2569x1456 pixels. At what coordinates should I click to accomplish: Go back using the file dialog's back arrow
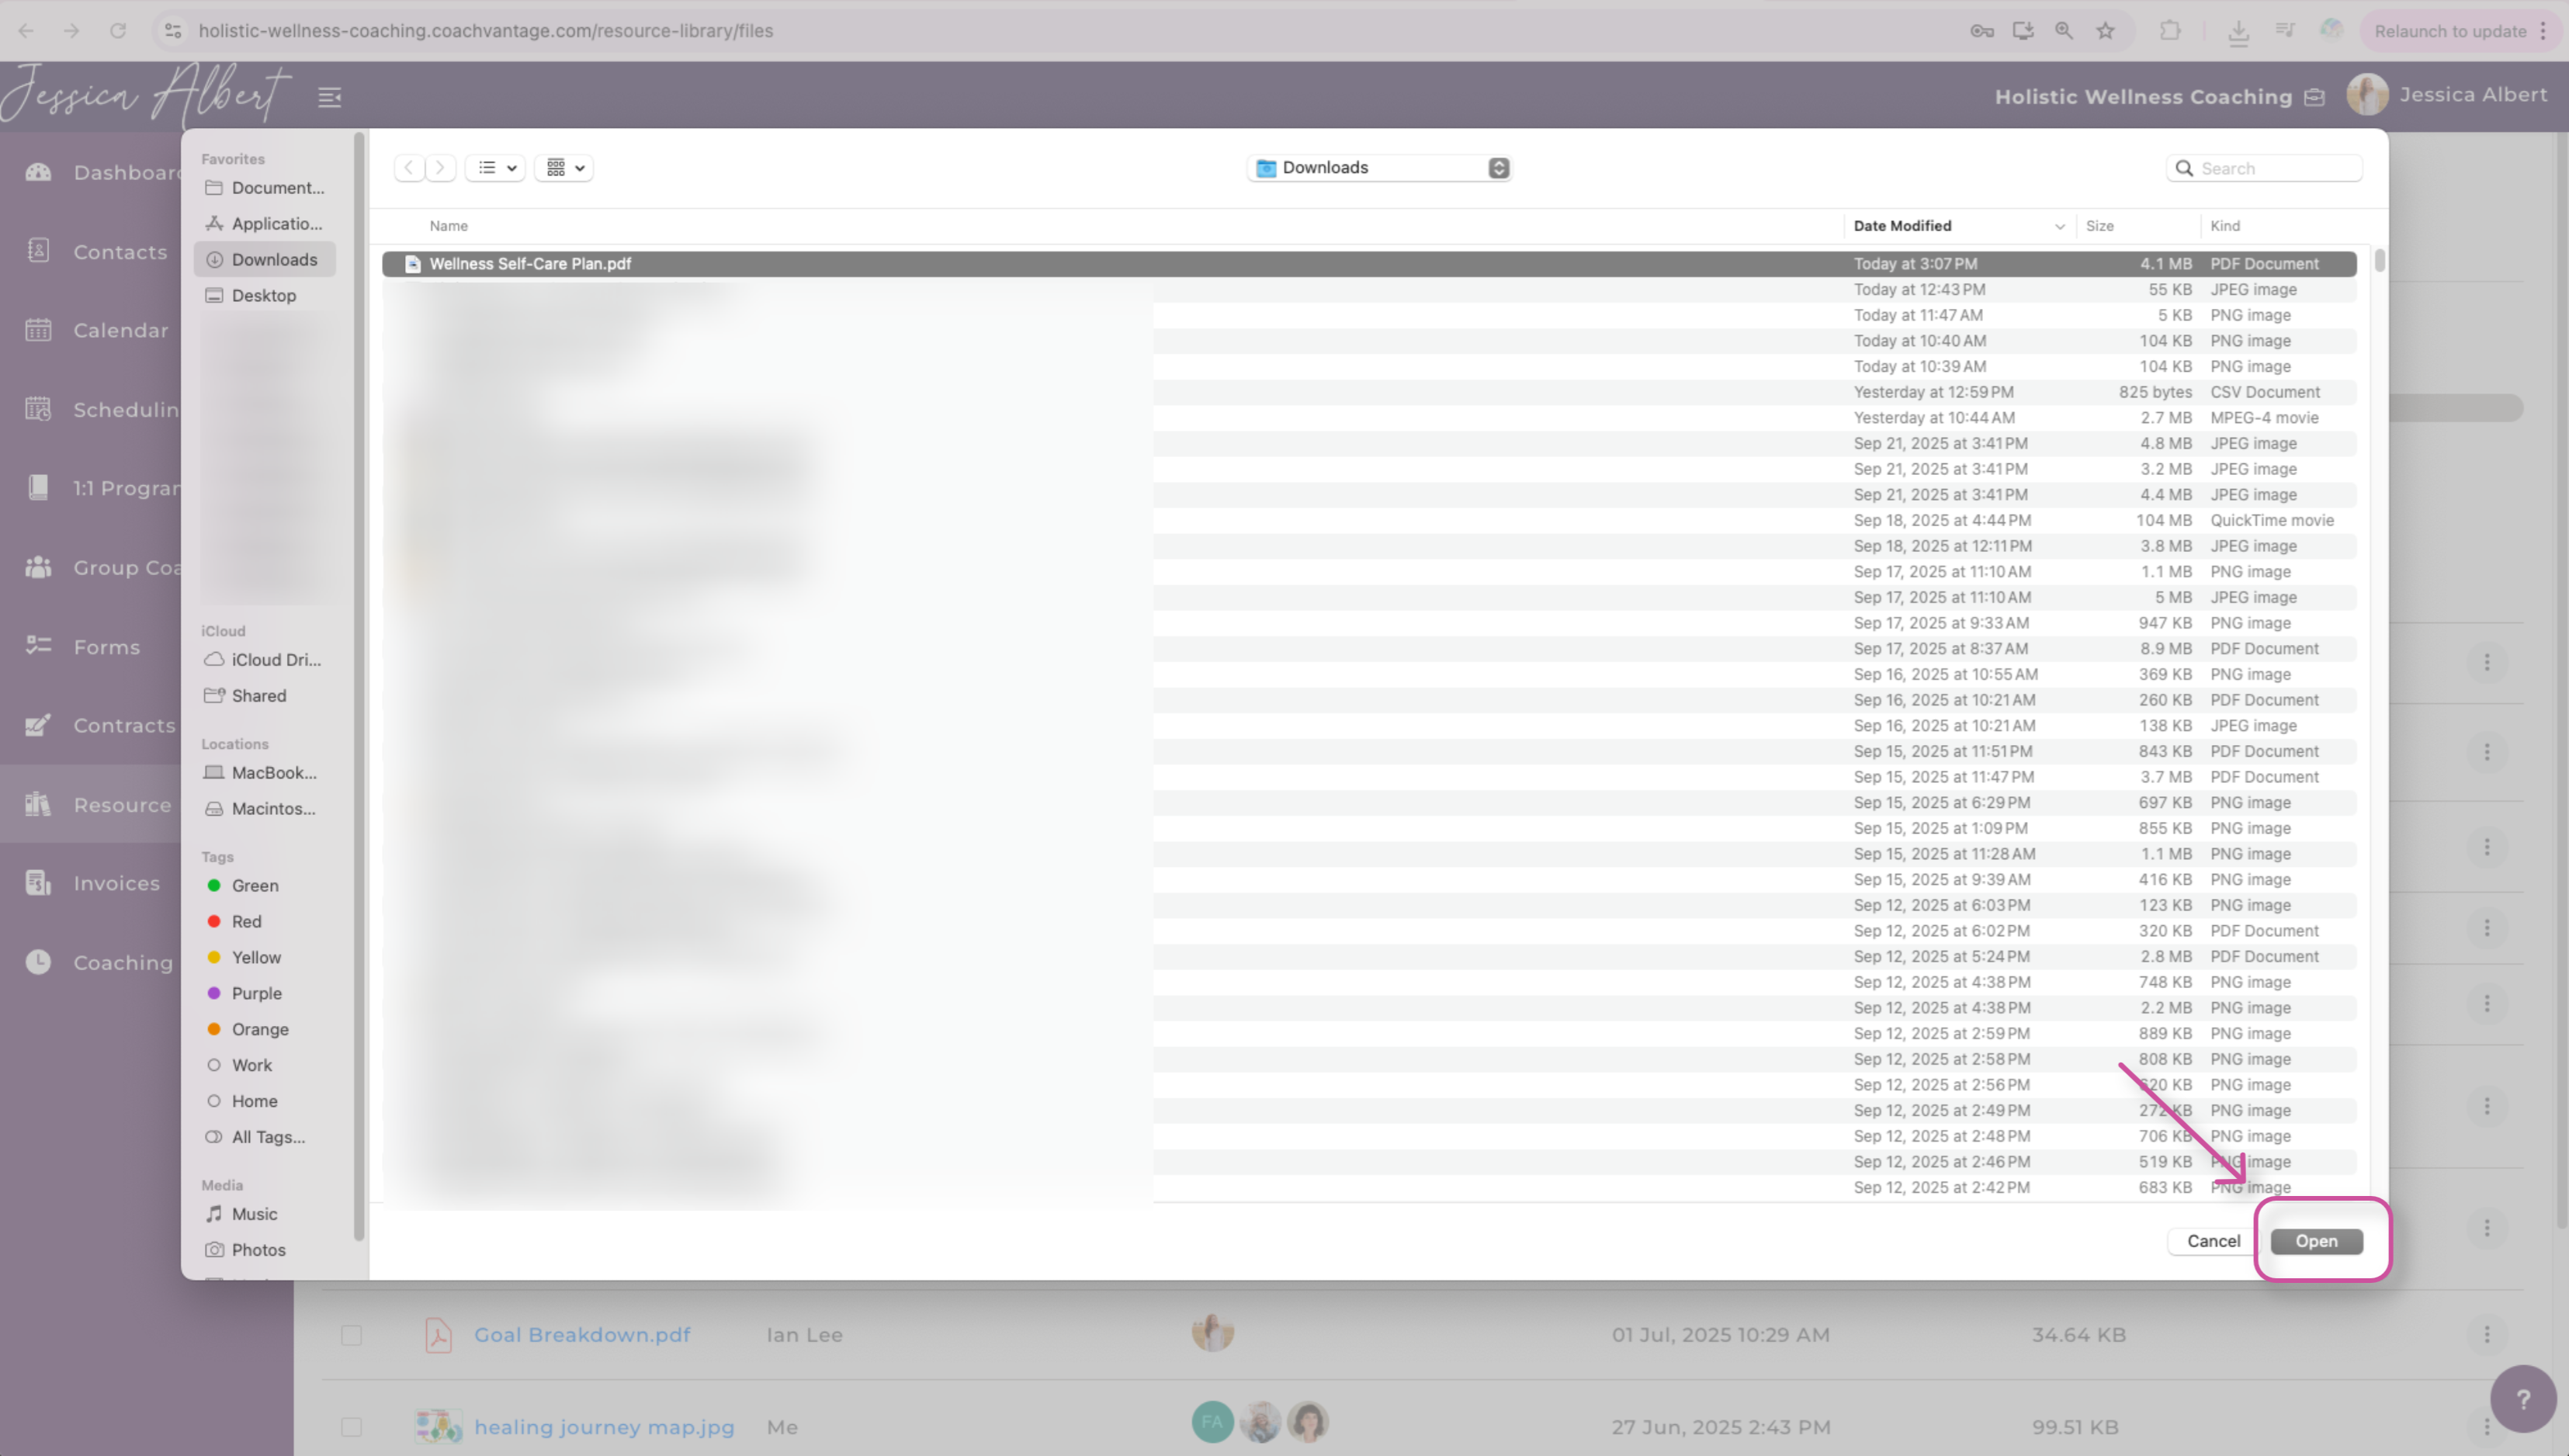click(409, 168)
